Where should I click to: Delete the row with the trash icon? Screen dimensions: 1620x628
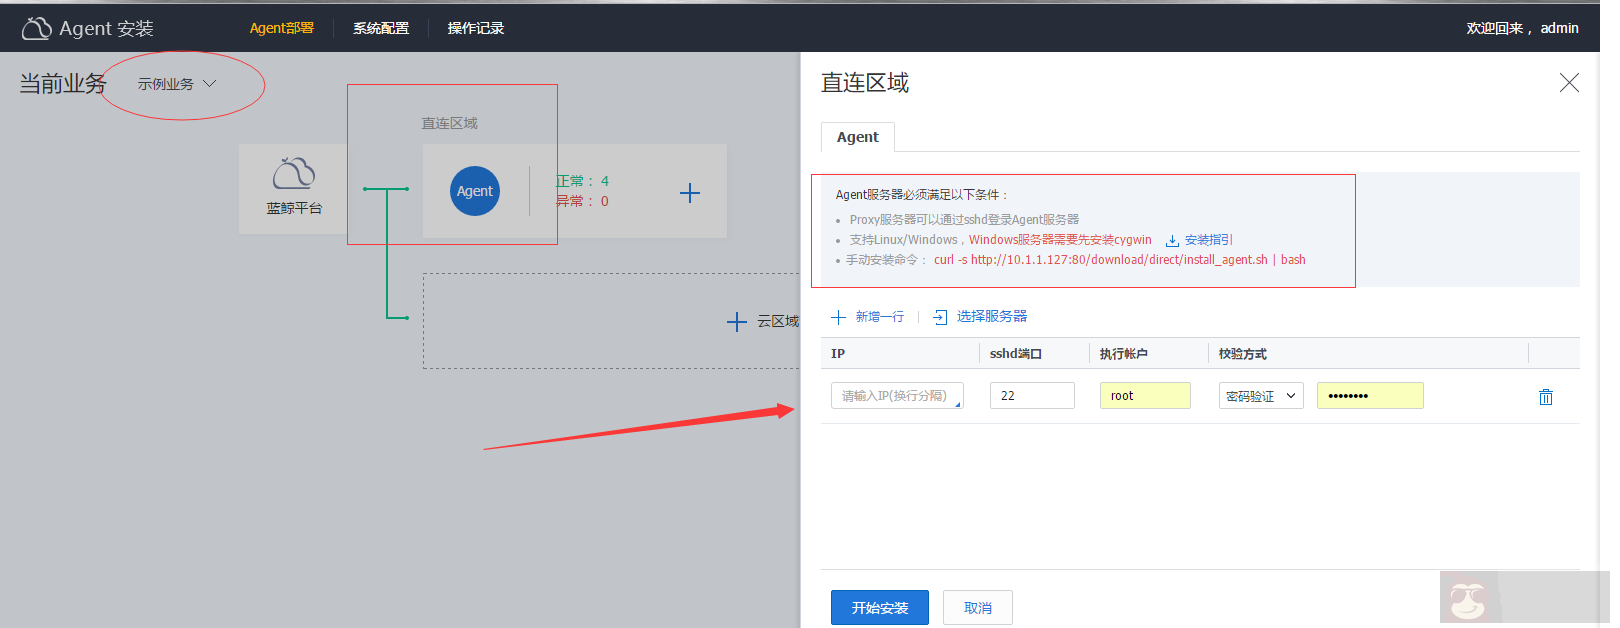[1546, 397]
